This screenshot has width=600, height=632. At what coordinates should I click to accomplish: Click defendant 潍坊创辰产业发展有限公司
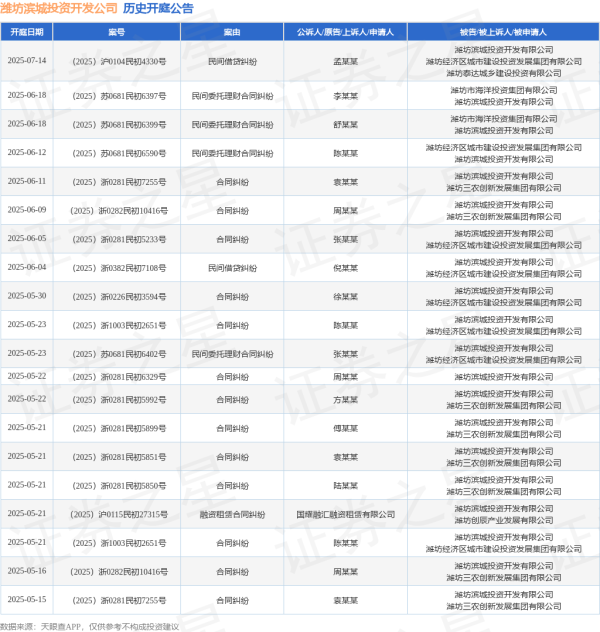coord(504,520)
